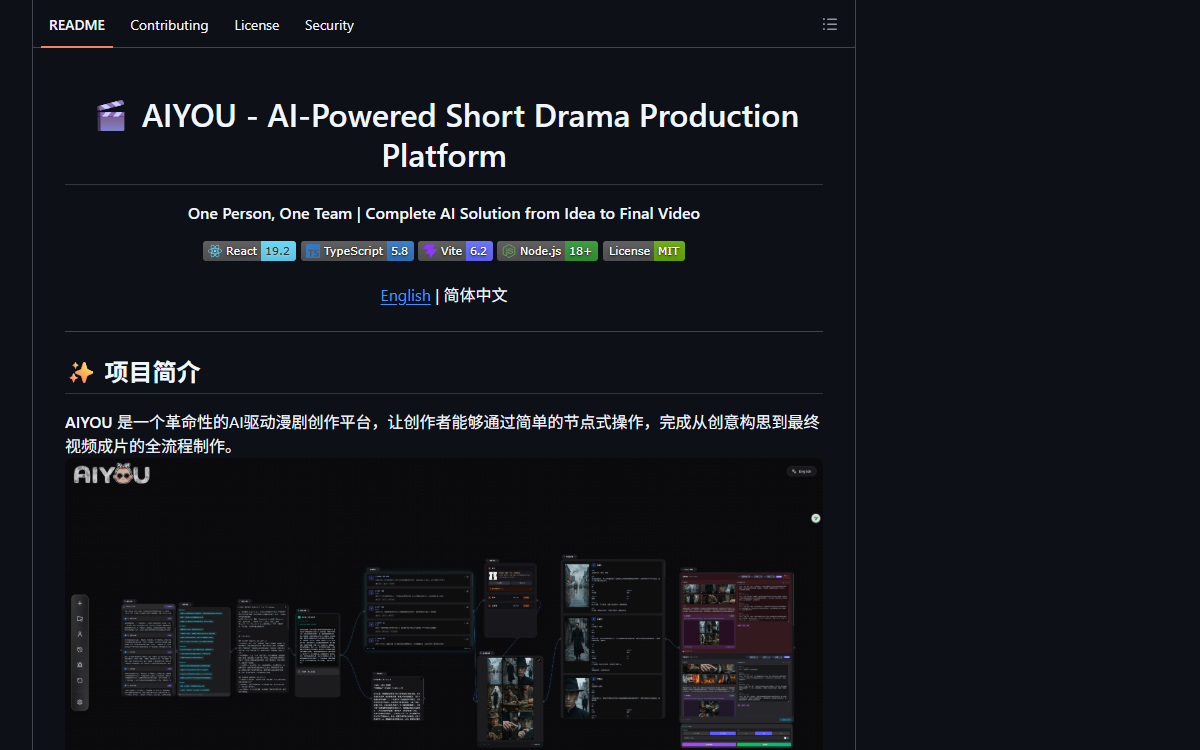The image size is (1200, 750).
Task: Click the gear icon in screenshot sidebar
Action: click(x=80, y=702)
